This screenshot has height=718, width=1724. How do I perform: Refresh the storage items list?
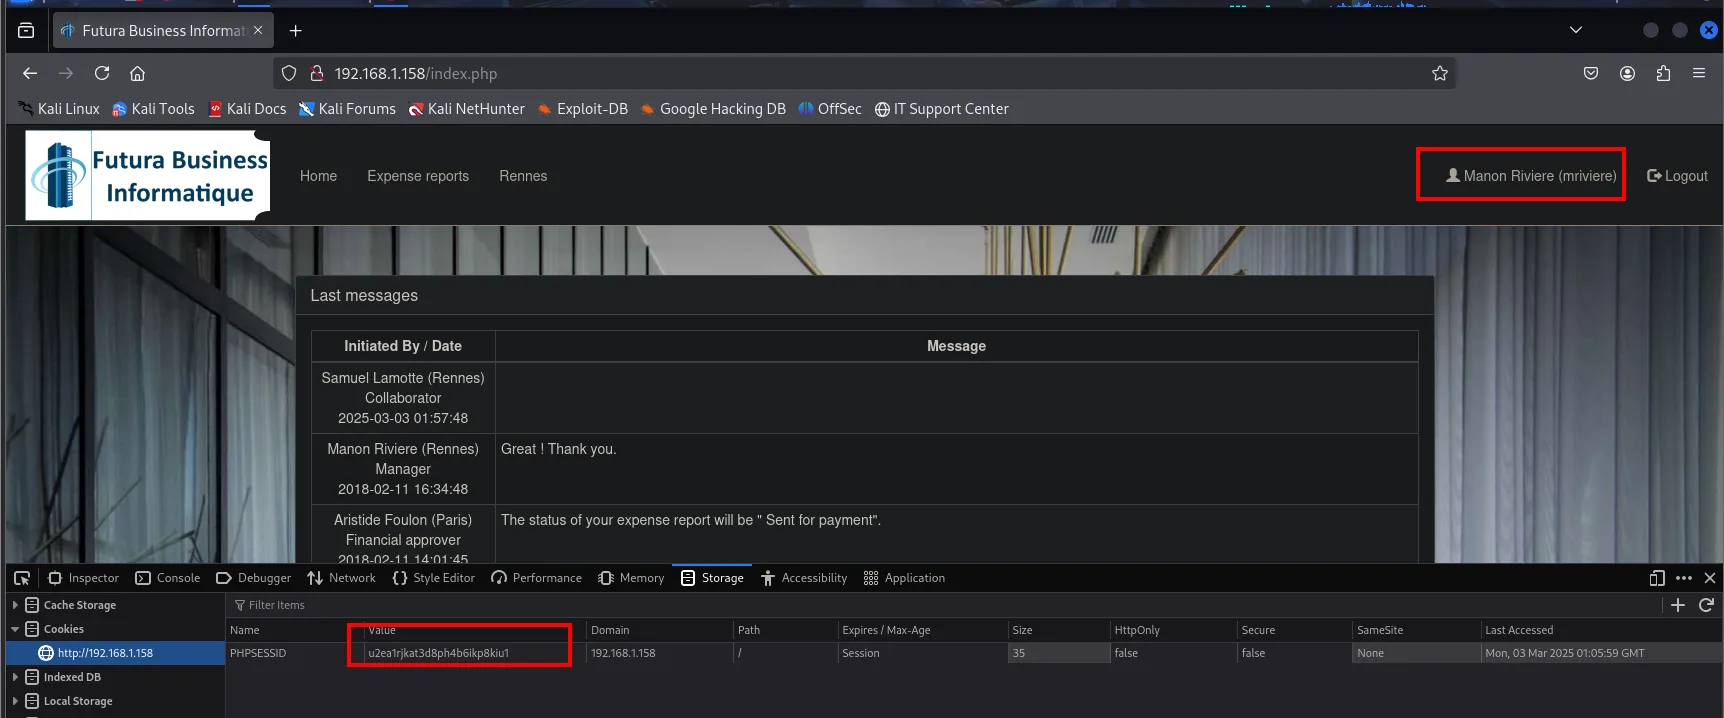click(1706, 605)
